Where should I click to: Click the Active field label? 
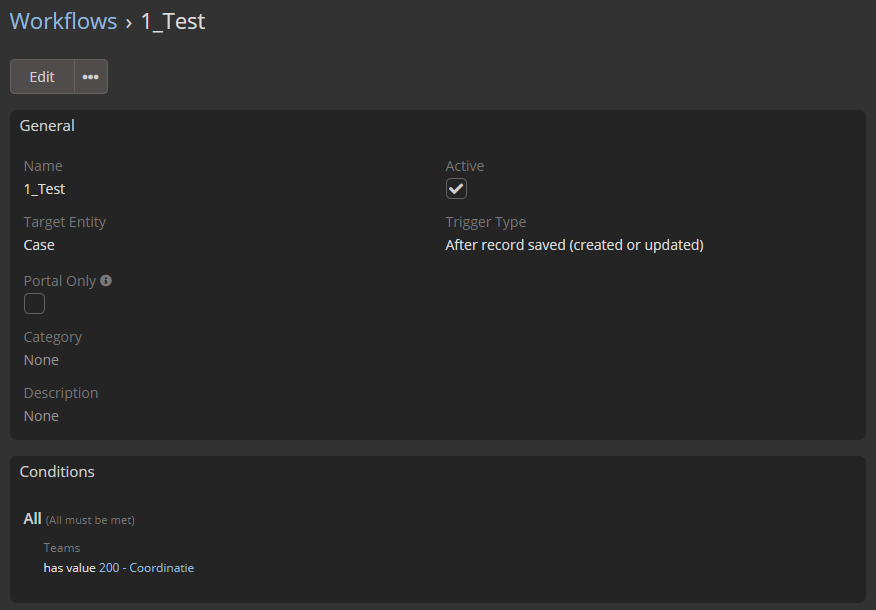click(x=465, y=166)
